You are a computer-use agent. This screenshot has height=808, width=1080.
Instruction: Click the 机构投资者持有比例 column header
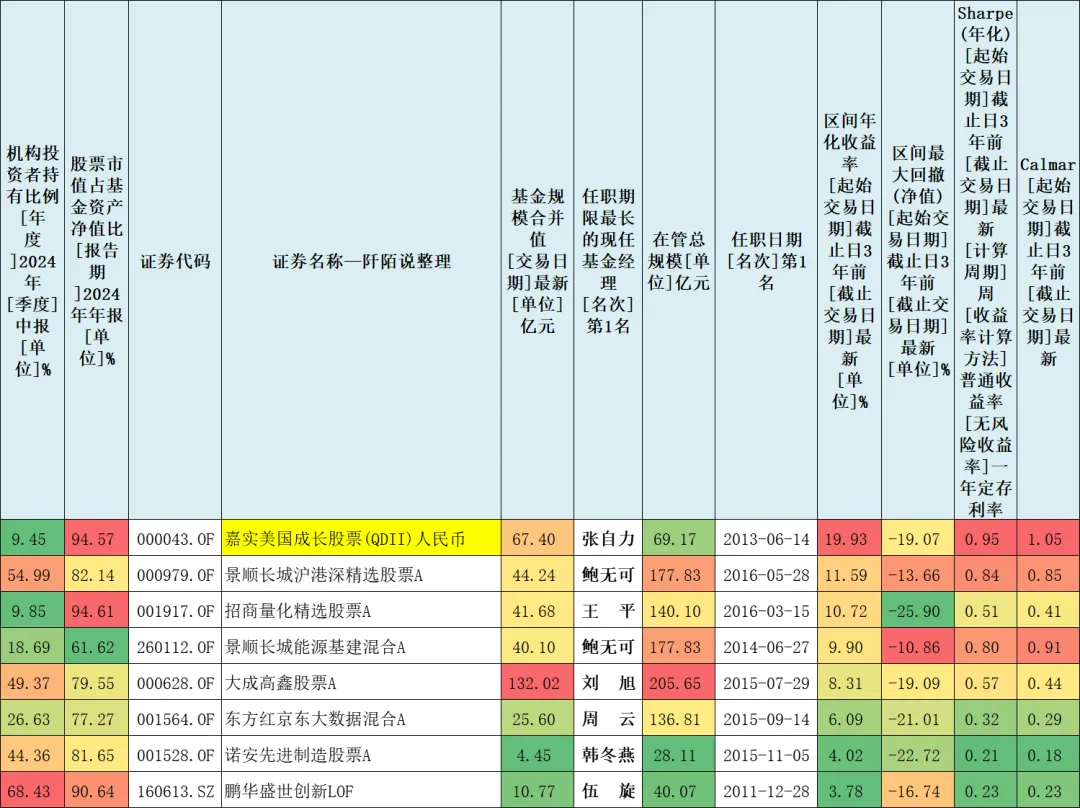32,261
